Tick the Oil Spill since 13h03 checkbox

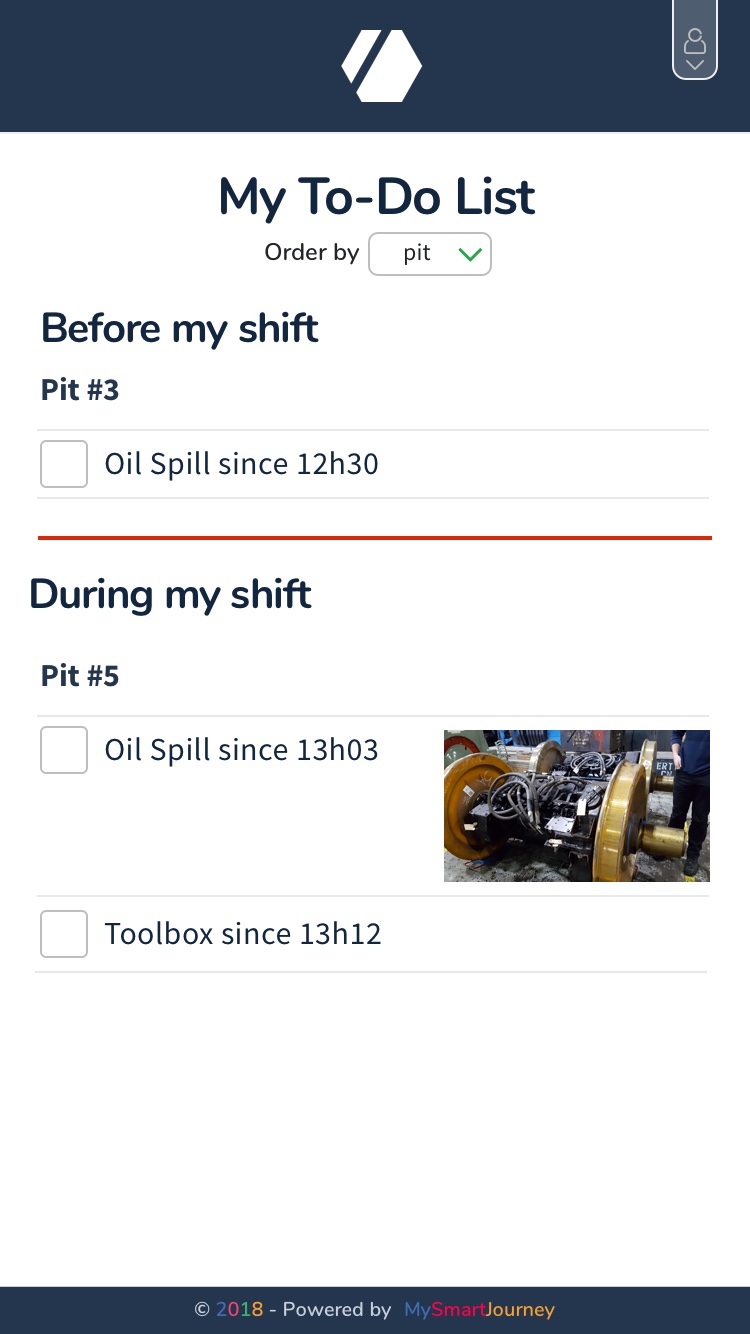pos(64,750)
